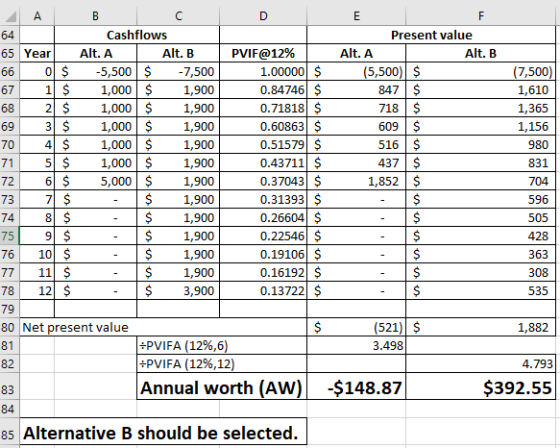Click the 0.60863 PVIF cell
This screenshot has height=448, width=560.
click(263, 126)
